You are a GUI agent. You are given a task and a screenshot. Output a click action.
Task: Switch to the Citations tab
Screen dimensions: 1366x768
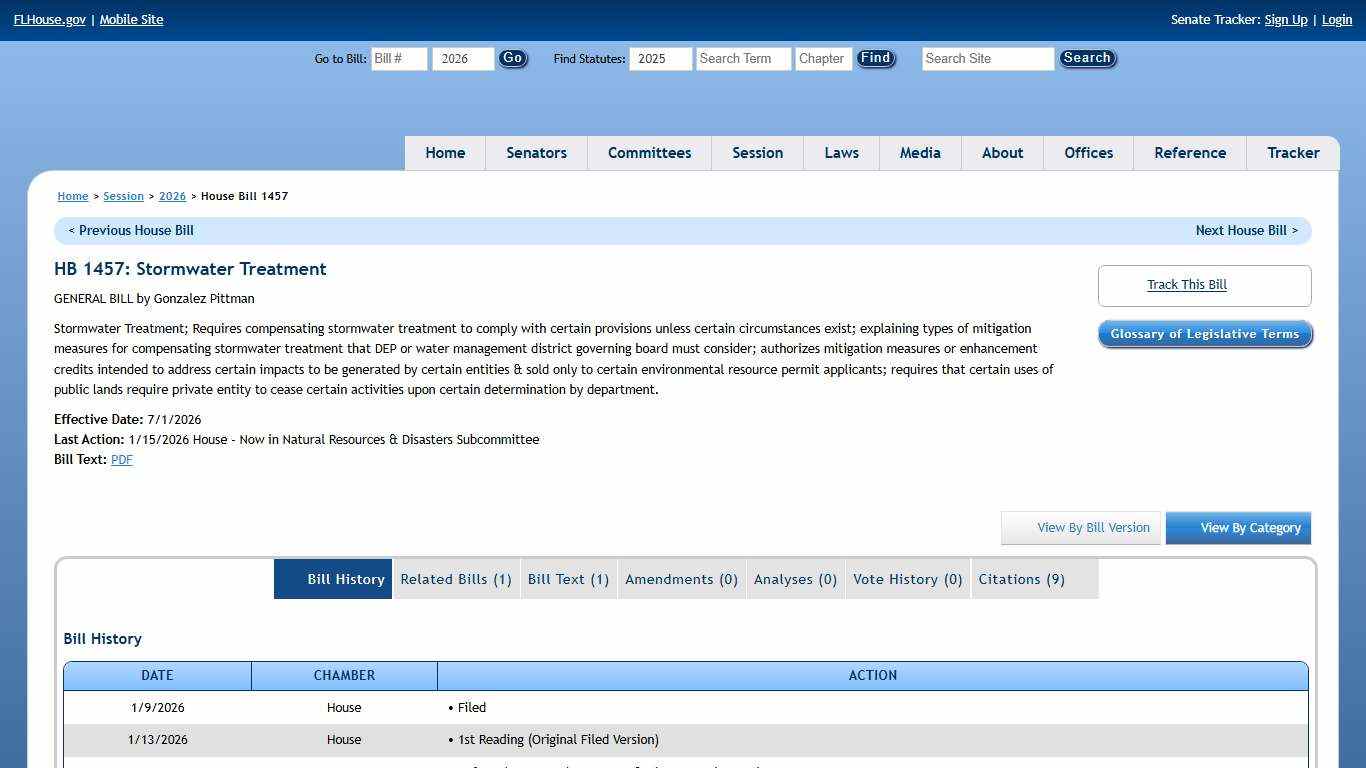click(x=1021, y=578)
